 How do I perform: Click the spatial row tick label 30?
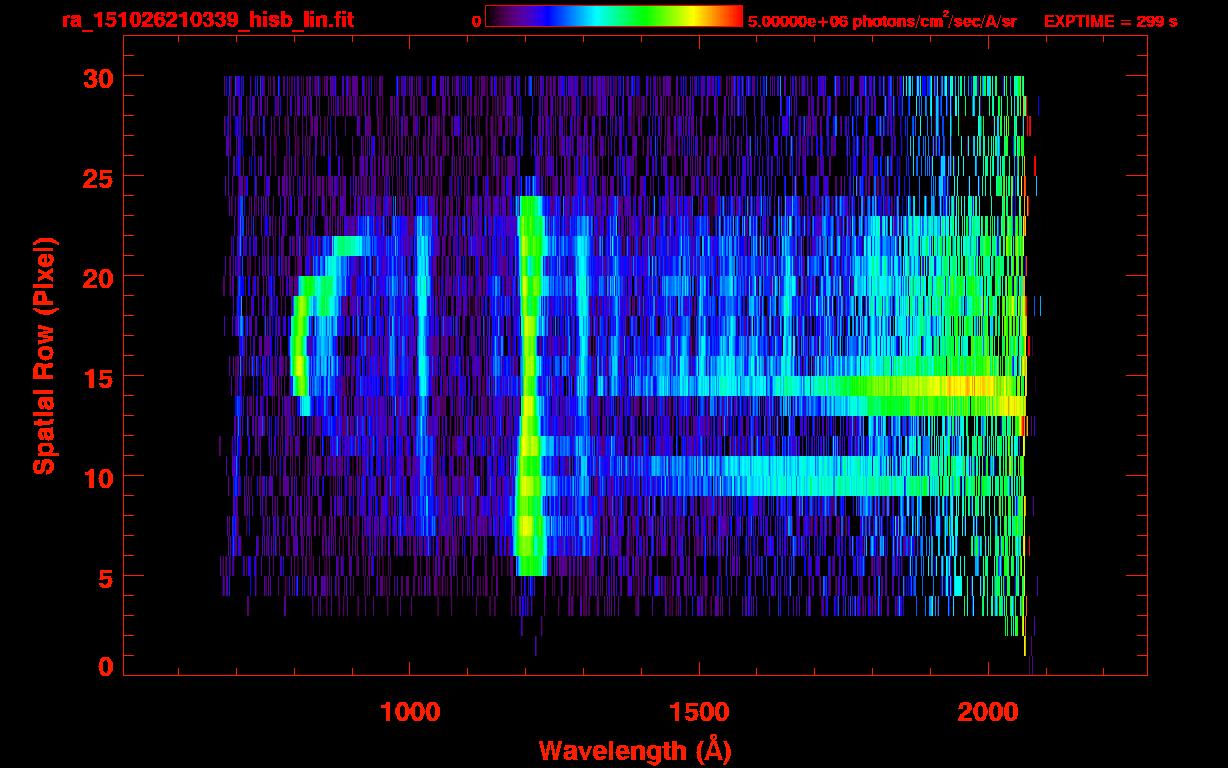pos(97,77)
